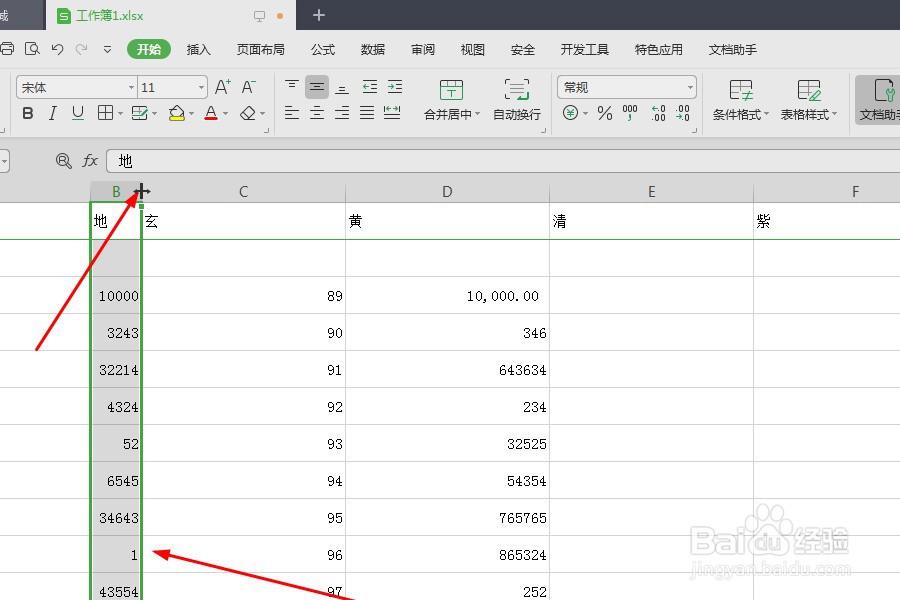
Task: Click the redo icon
Action: pos(82,49)
